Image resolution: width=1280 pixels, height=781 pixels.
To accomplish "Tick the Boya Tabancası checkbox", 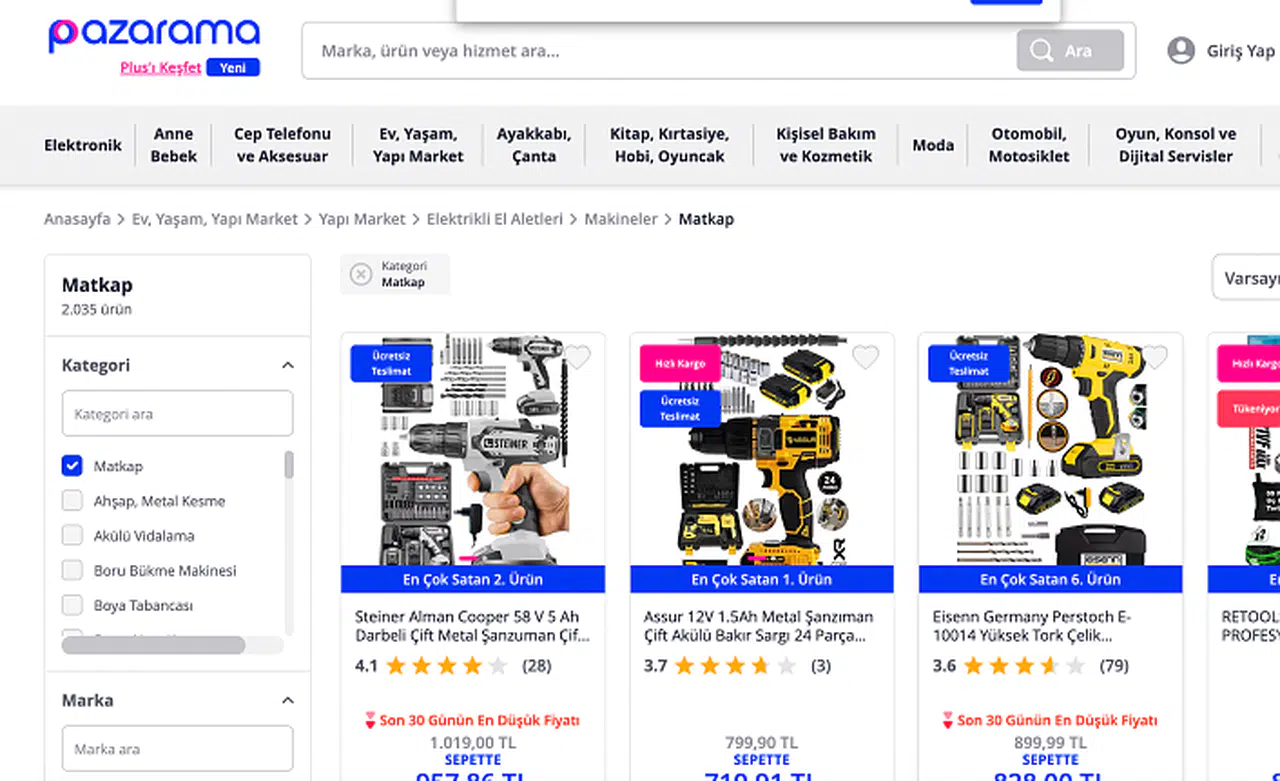I will click(x=72, y=605).
